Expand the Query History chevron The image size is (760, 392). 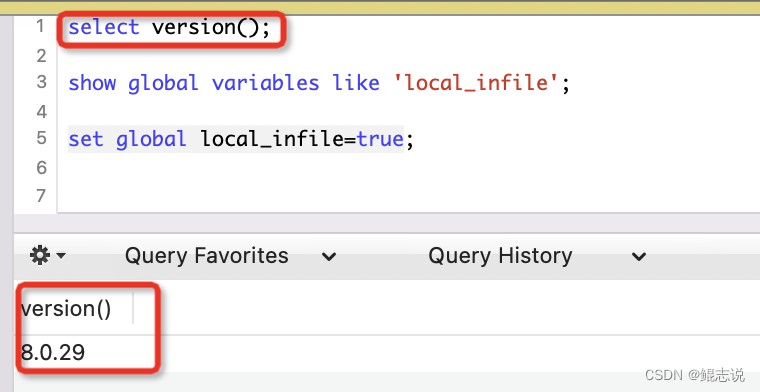[x=639, y=256]
